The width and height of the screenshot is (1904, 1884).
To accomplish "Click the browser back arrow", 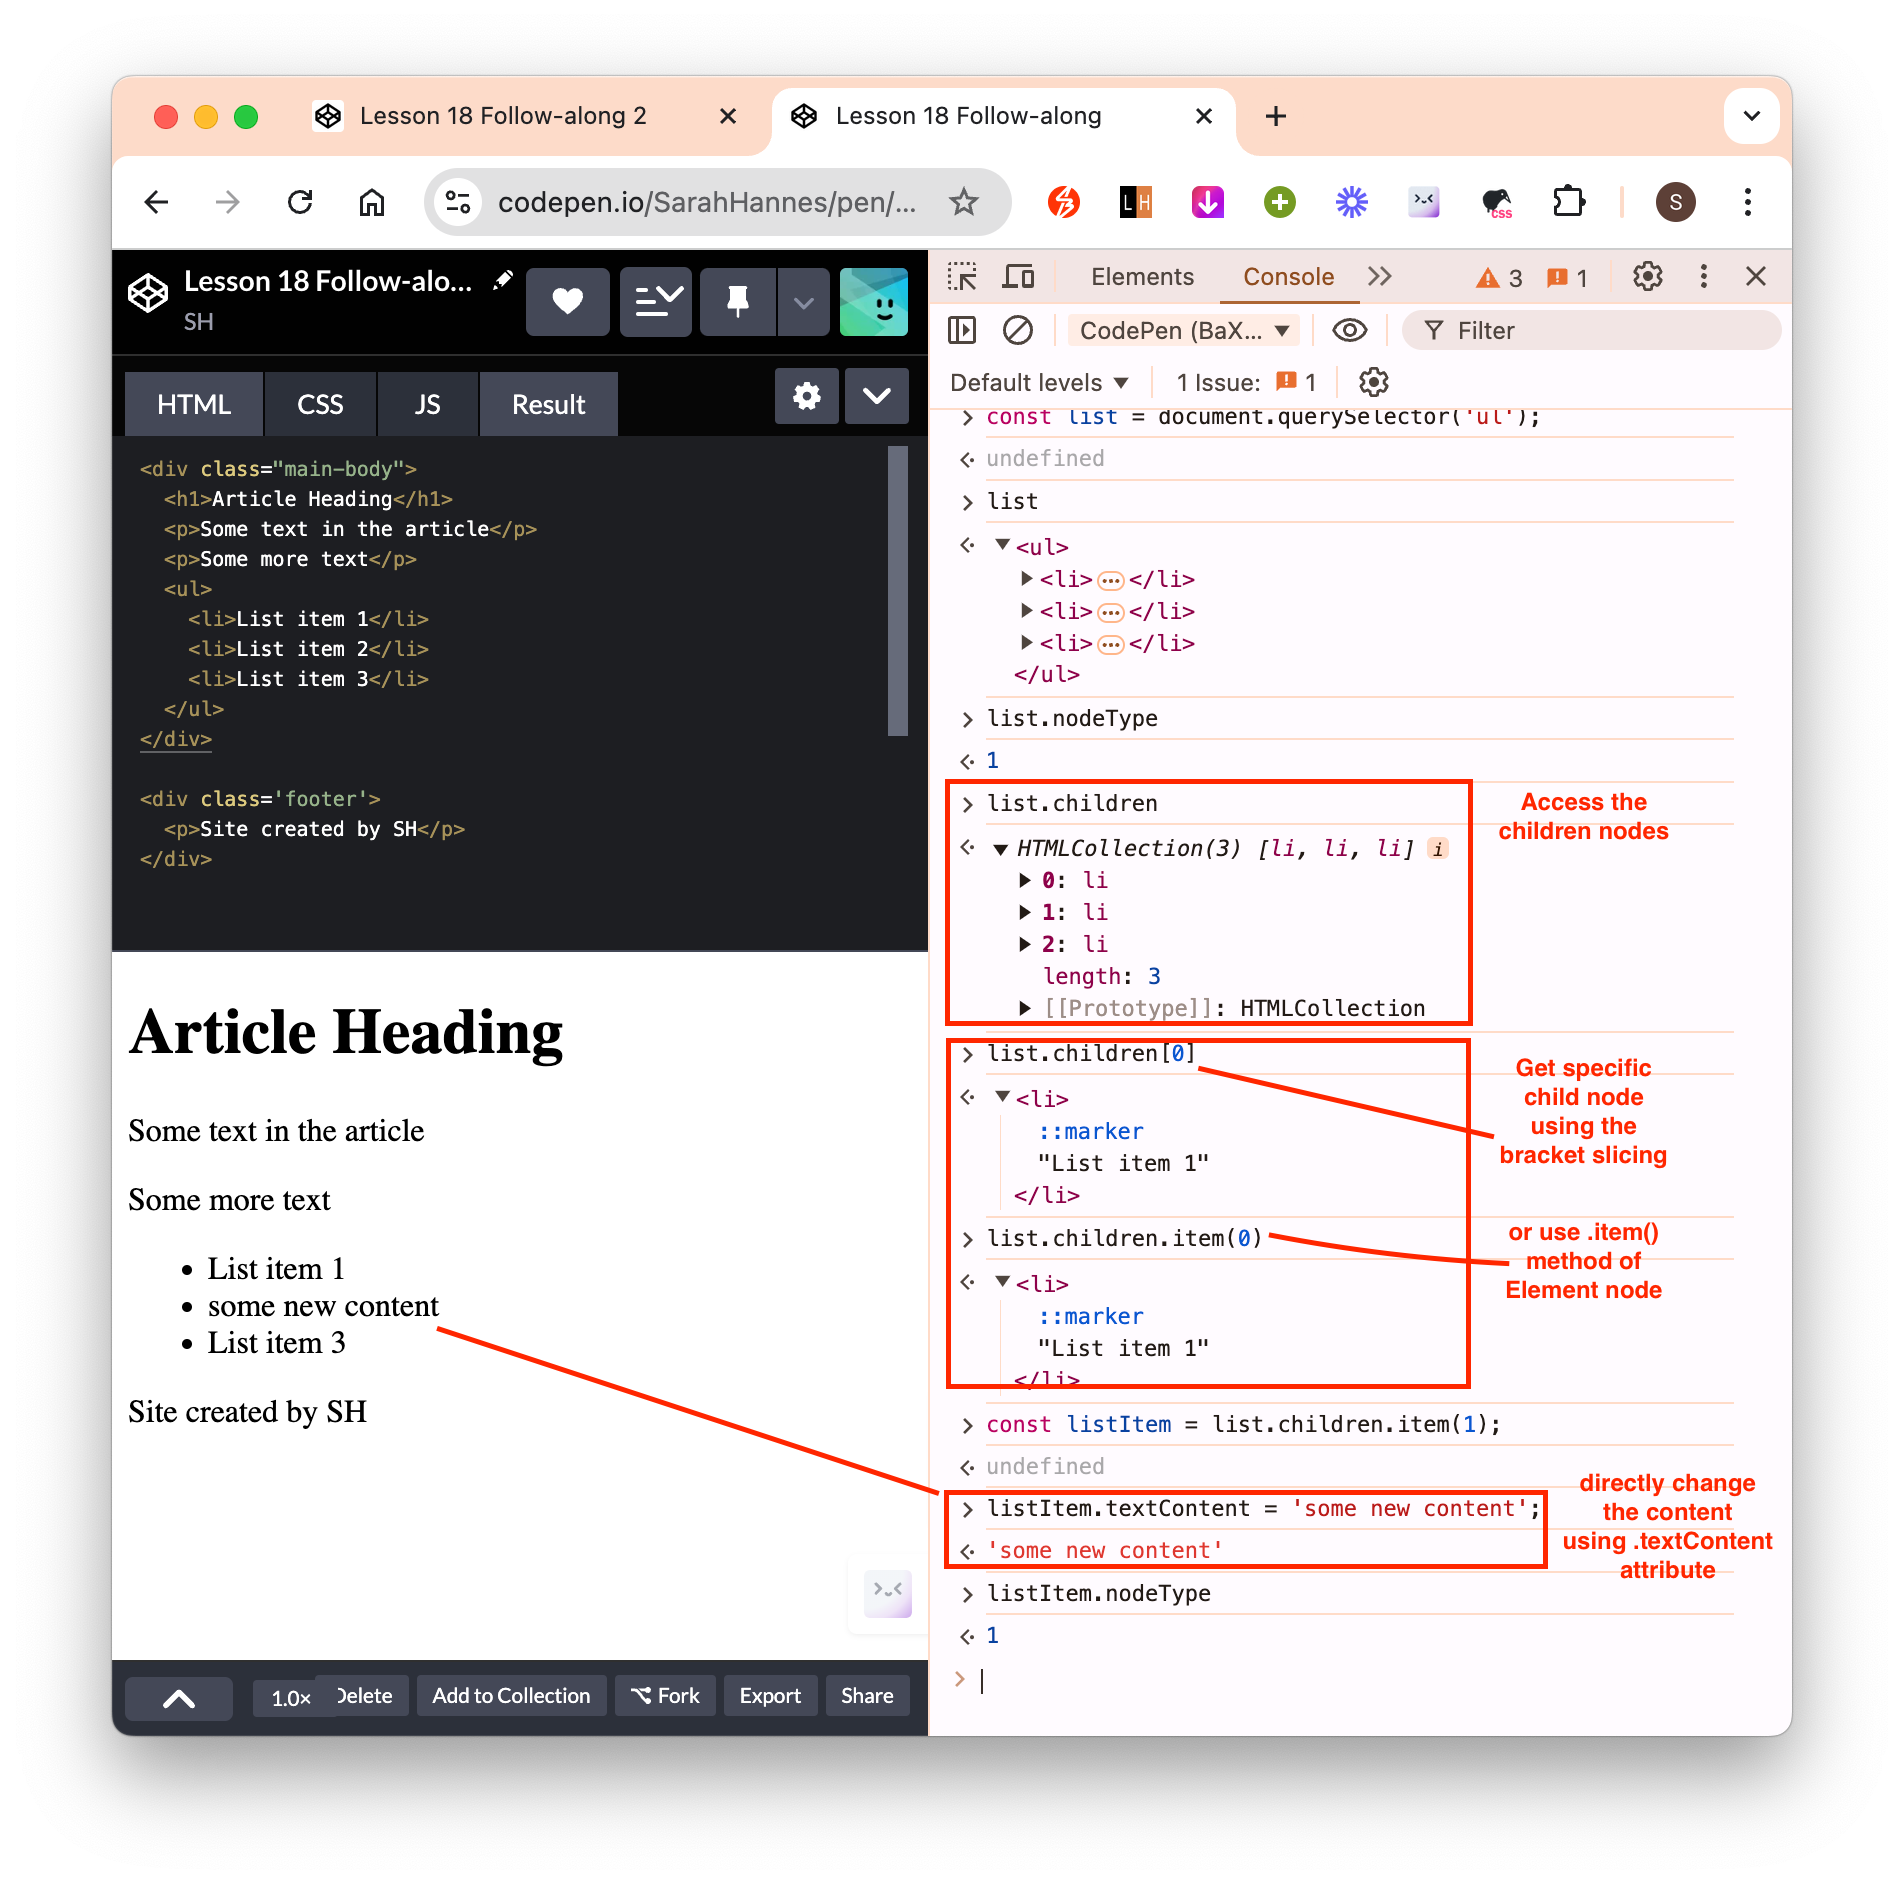I will pyautogui.click(x=157, y=203).
